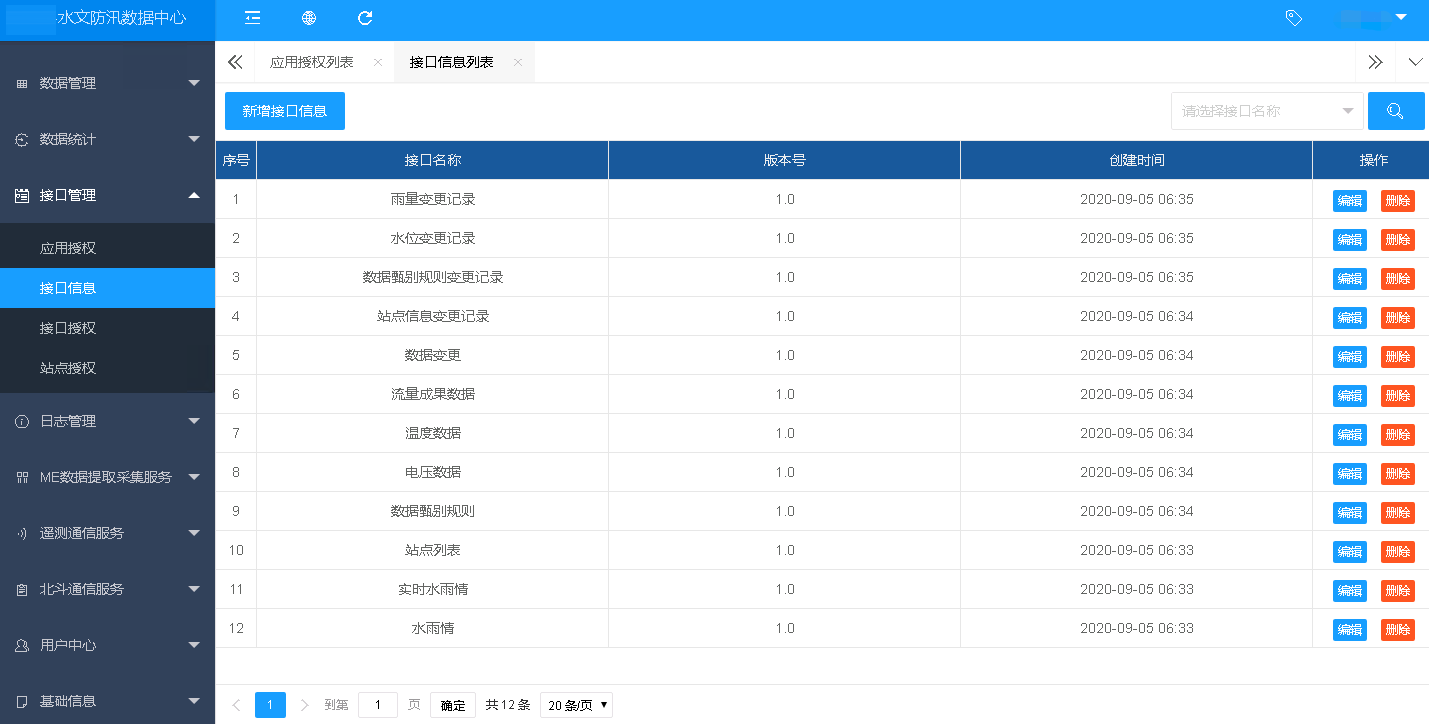The image size is (1429, 725).
Task: Edit the 雨量变更记录 row via 编辑
Action: coord(1349,200)
